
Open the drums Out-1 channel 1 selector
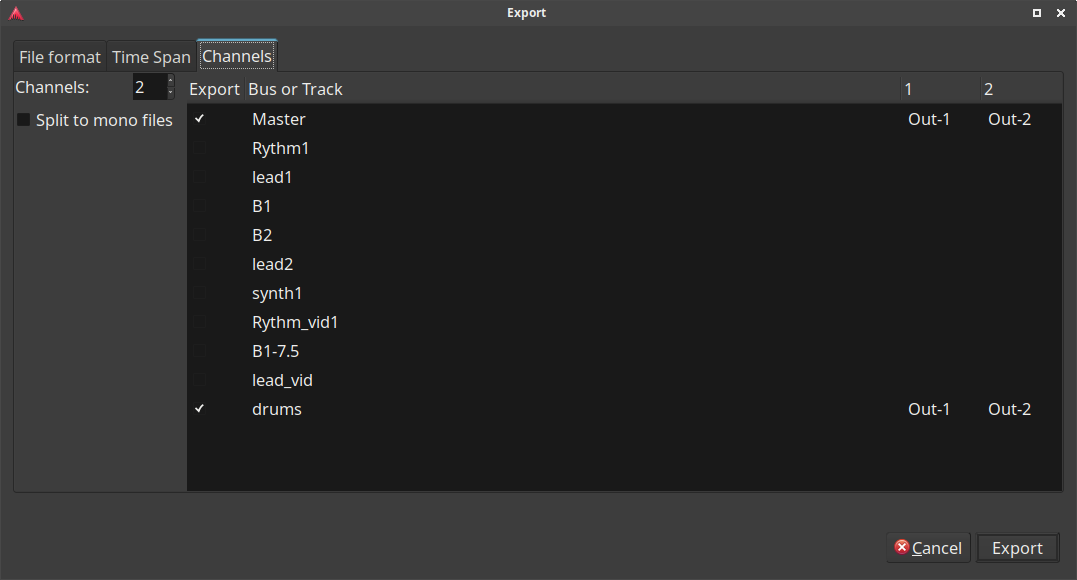pos(929,409)
